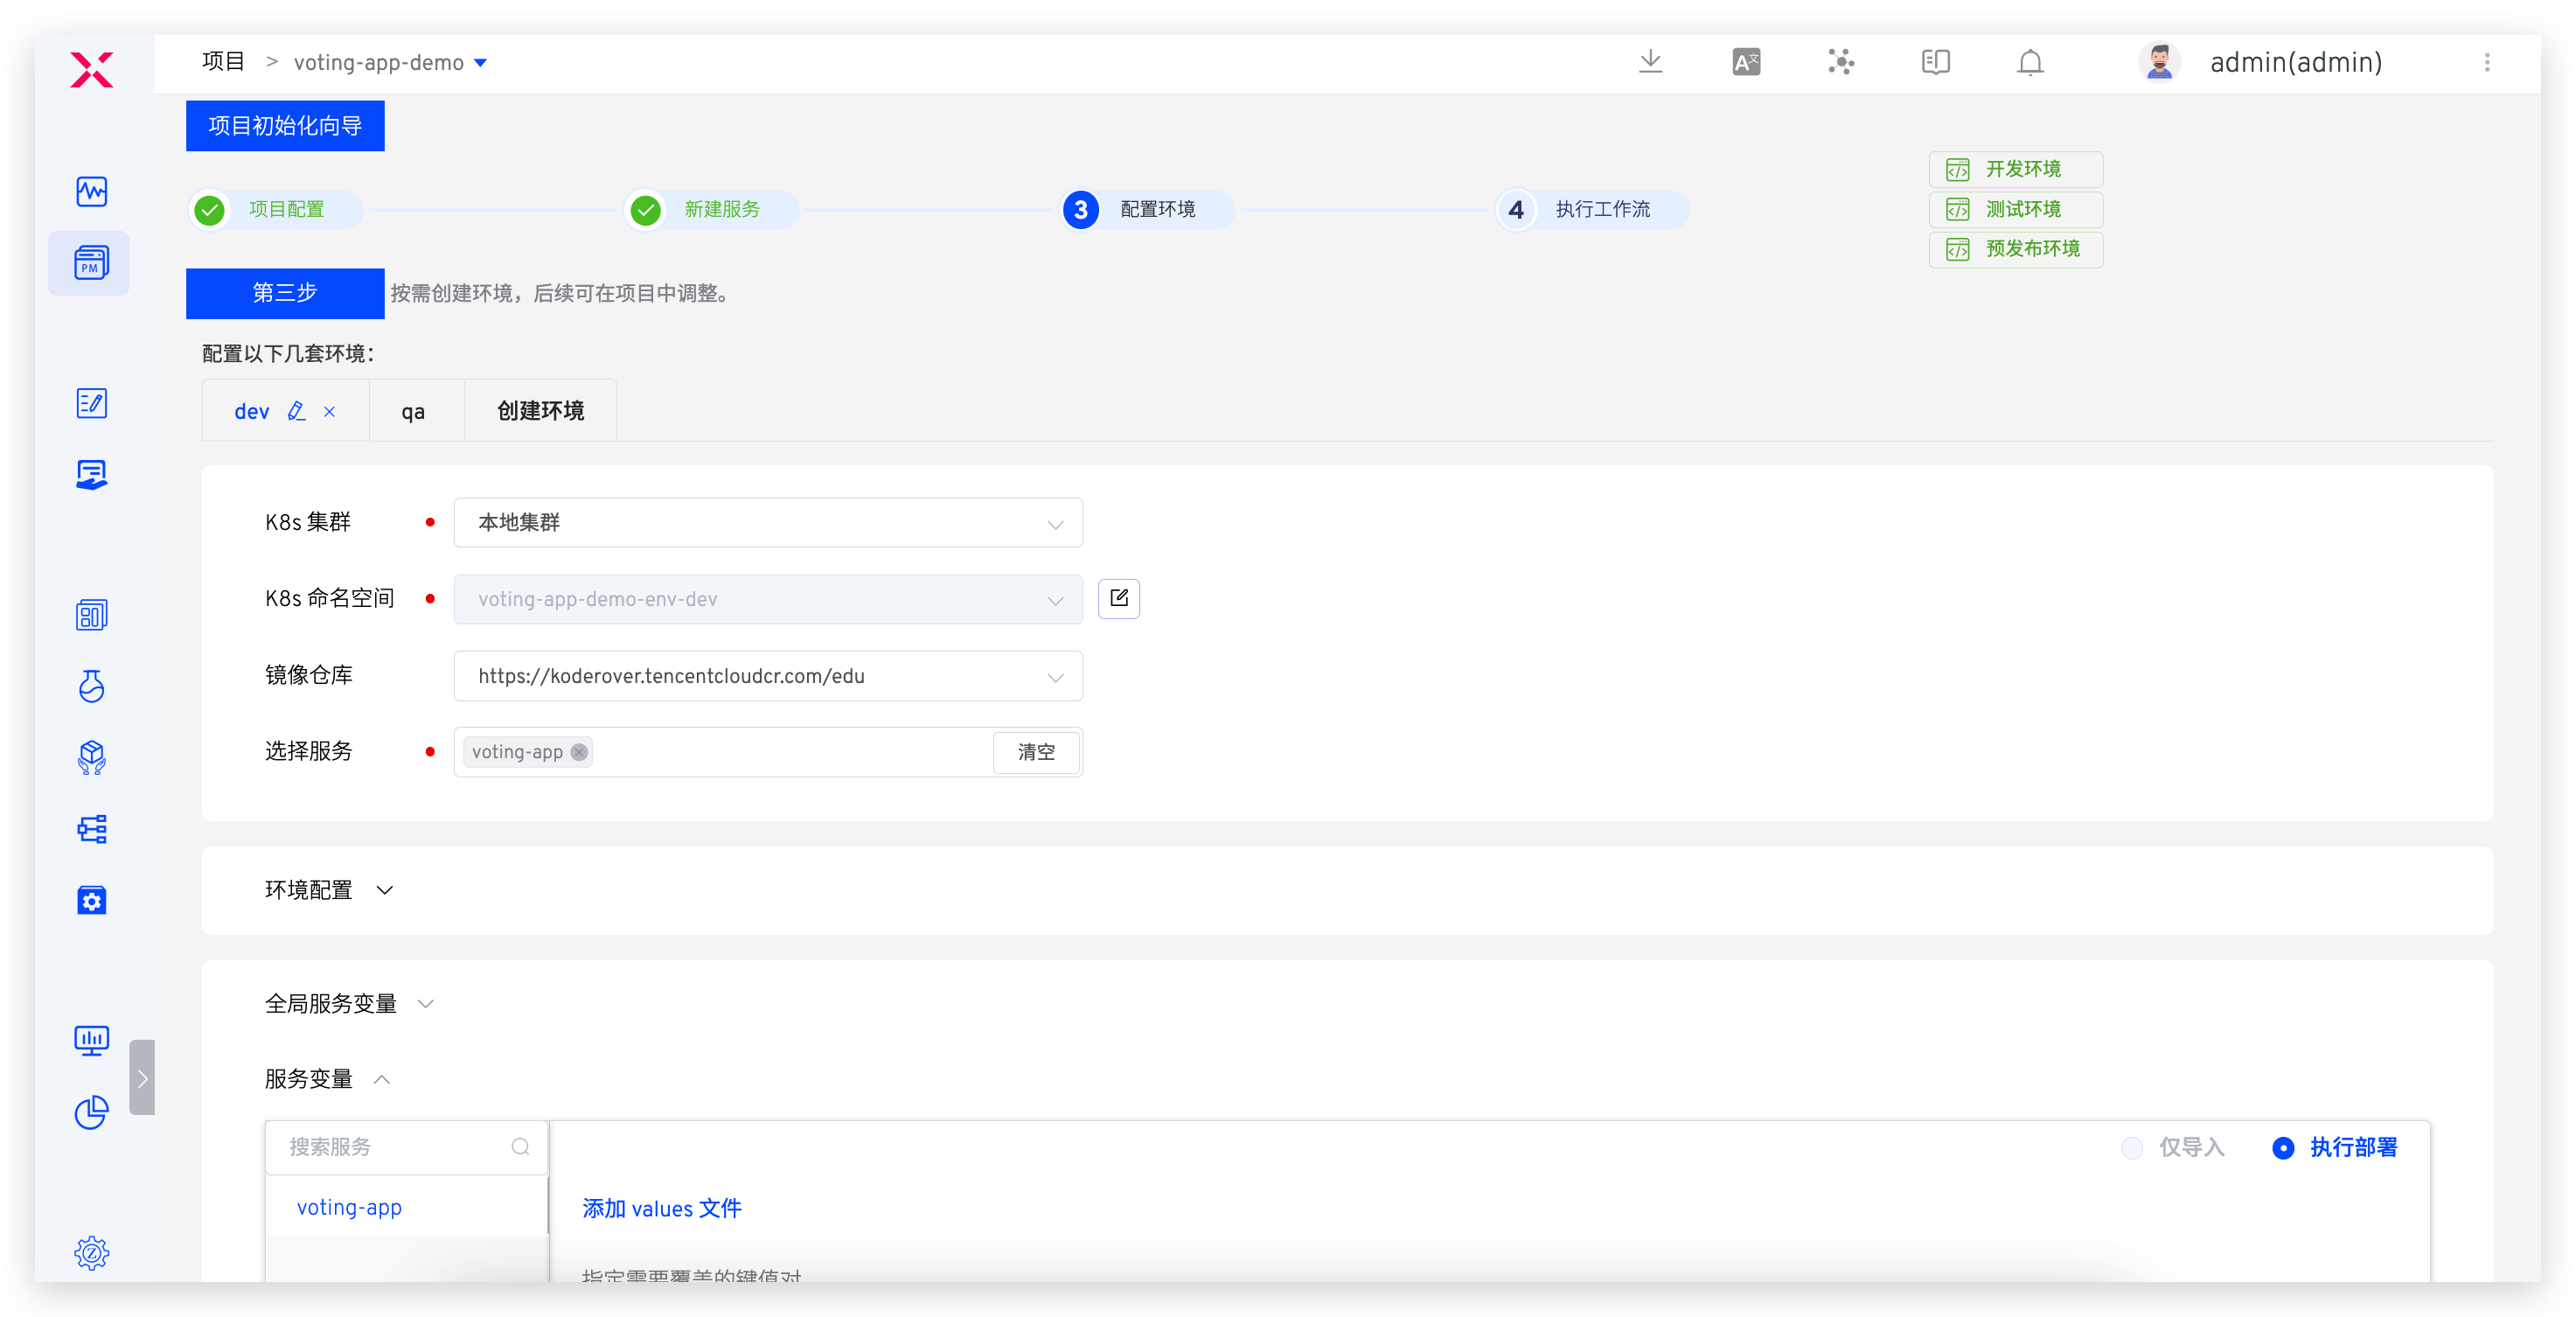Click the 添加 values 文件 link
Screen dimensions: 2576x1317
[661, 1208]
